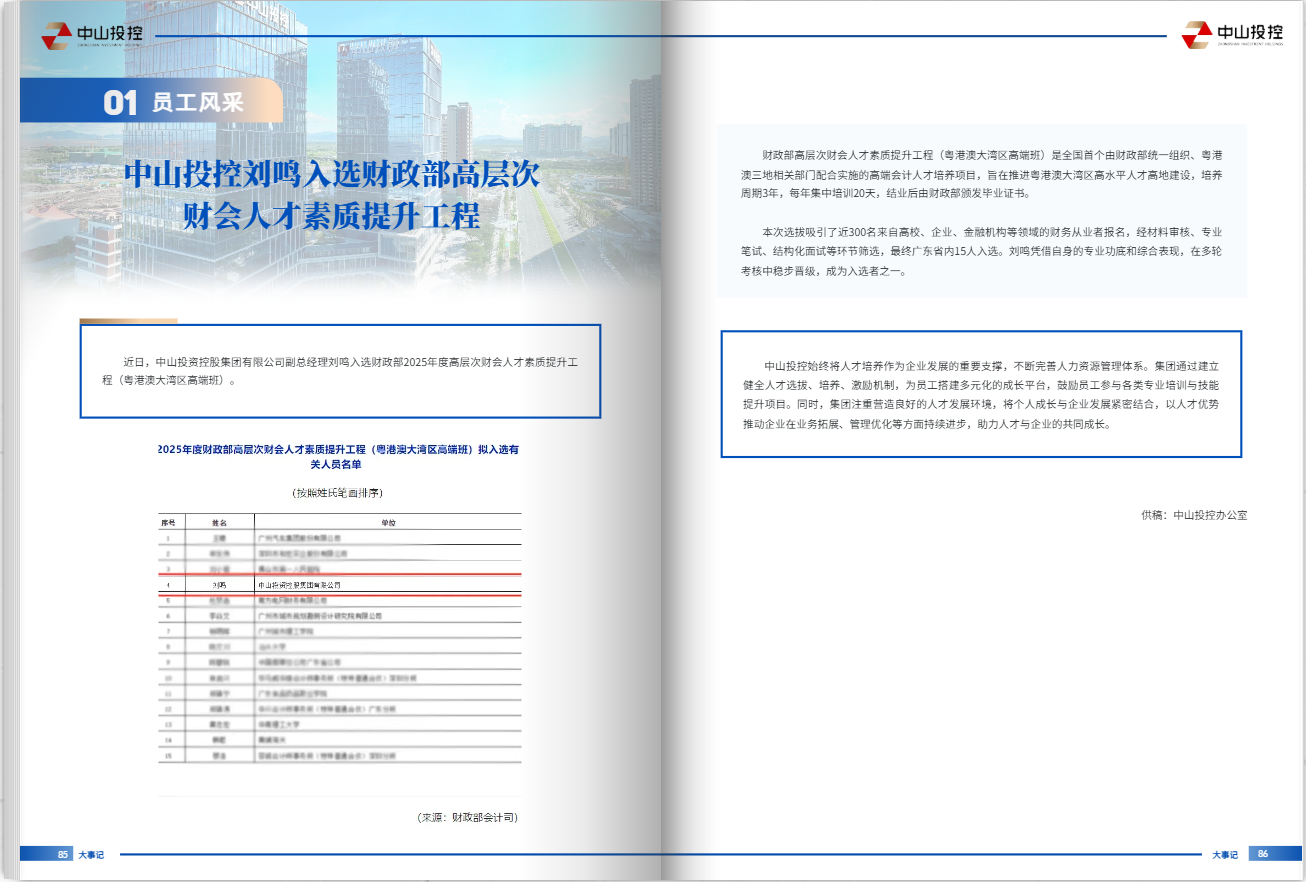Select the main headline '中山投控刘鸣入选财政部高层次'

[x=331, y=175]
